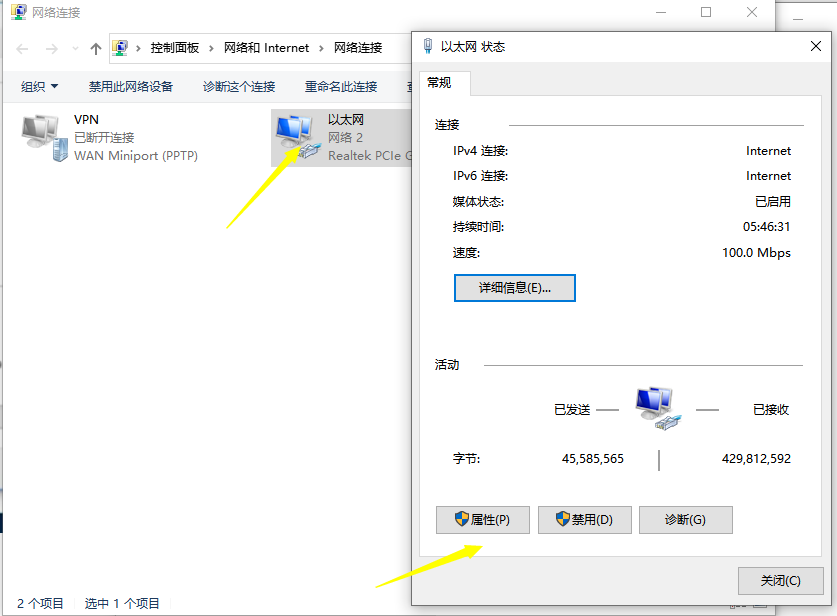The image size is (837, 616).
Task: Click the adapter icon in the Ethernet status title bar
Action: tap(428, 43)
